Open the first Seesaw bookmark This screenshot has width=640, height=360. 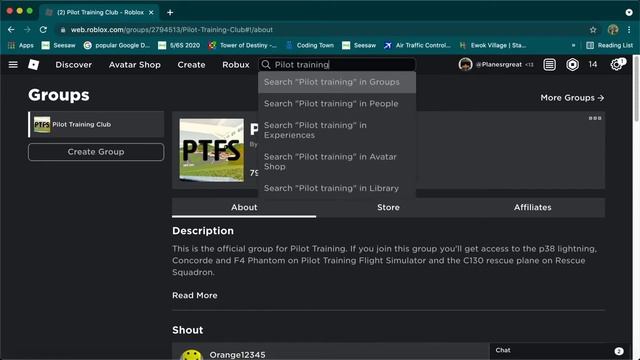[x=59, y=45]
